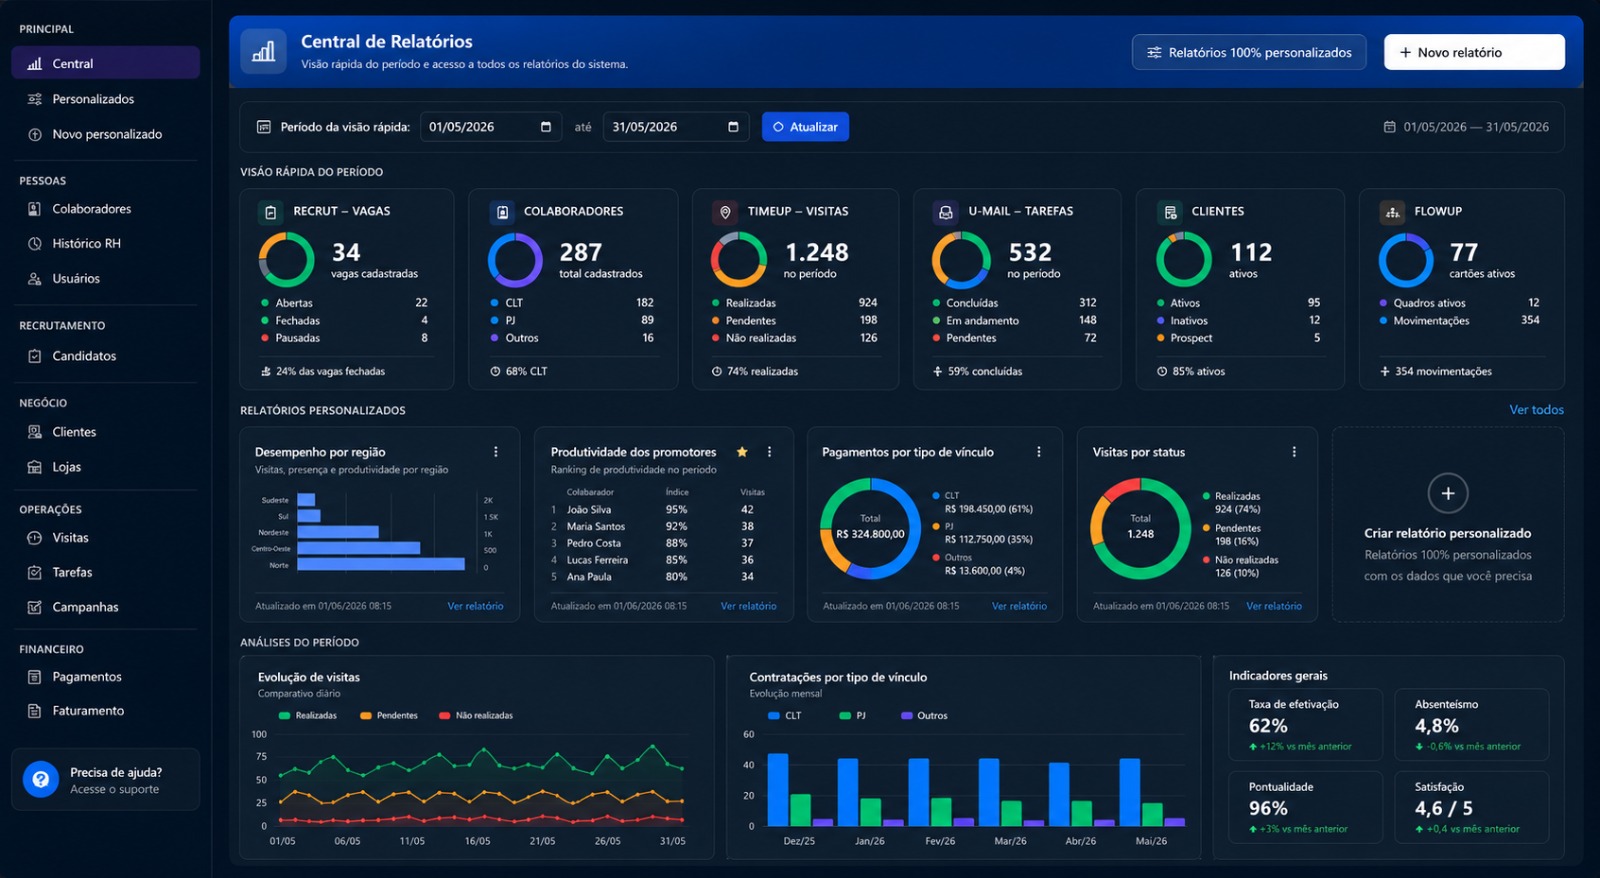
Task: Click the plus circle to create a custom report
Action: coord(1447,493)
